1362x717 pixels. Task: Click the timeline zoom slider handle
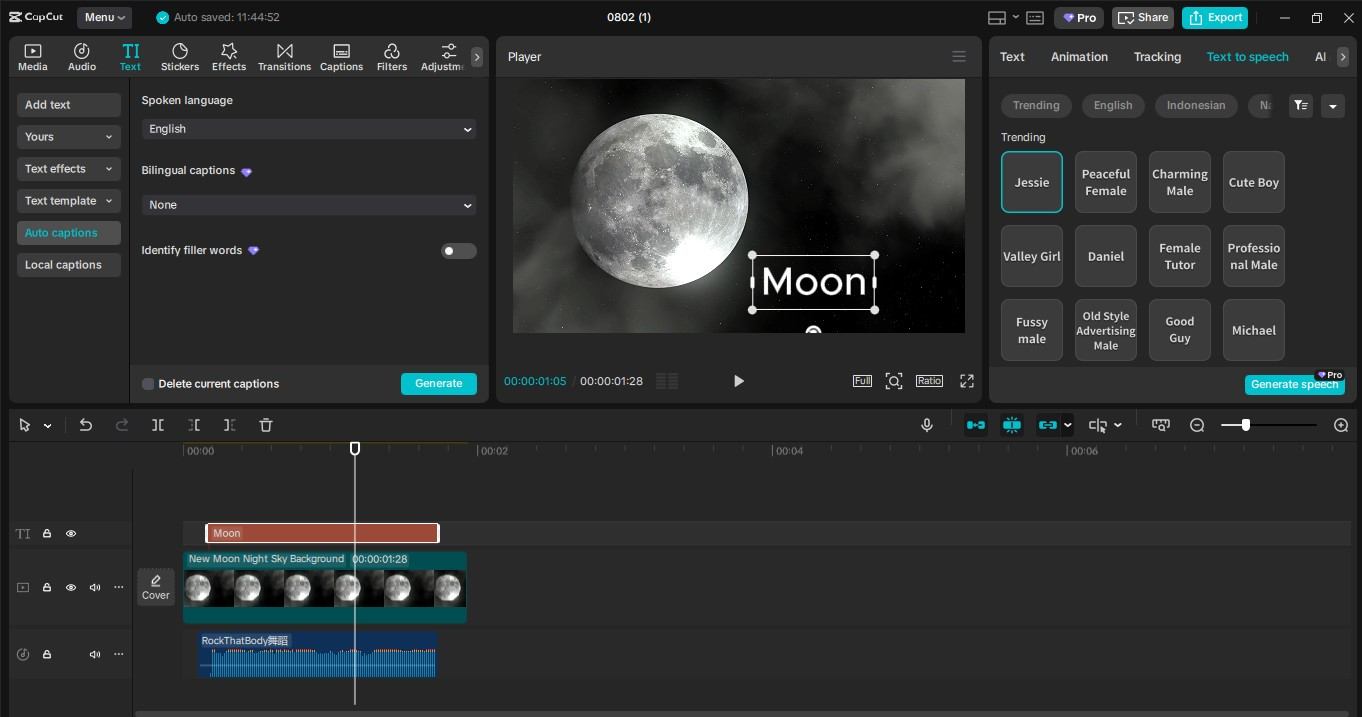click(1245, 425)
